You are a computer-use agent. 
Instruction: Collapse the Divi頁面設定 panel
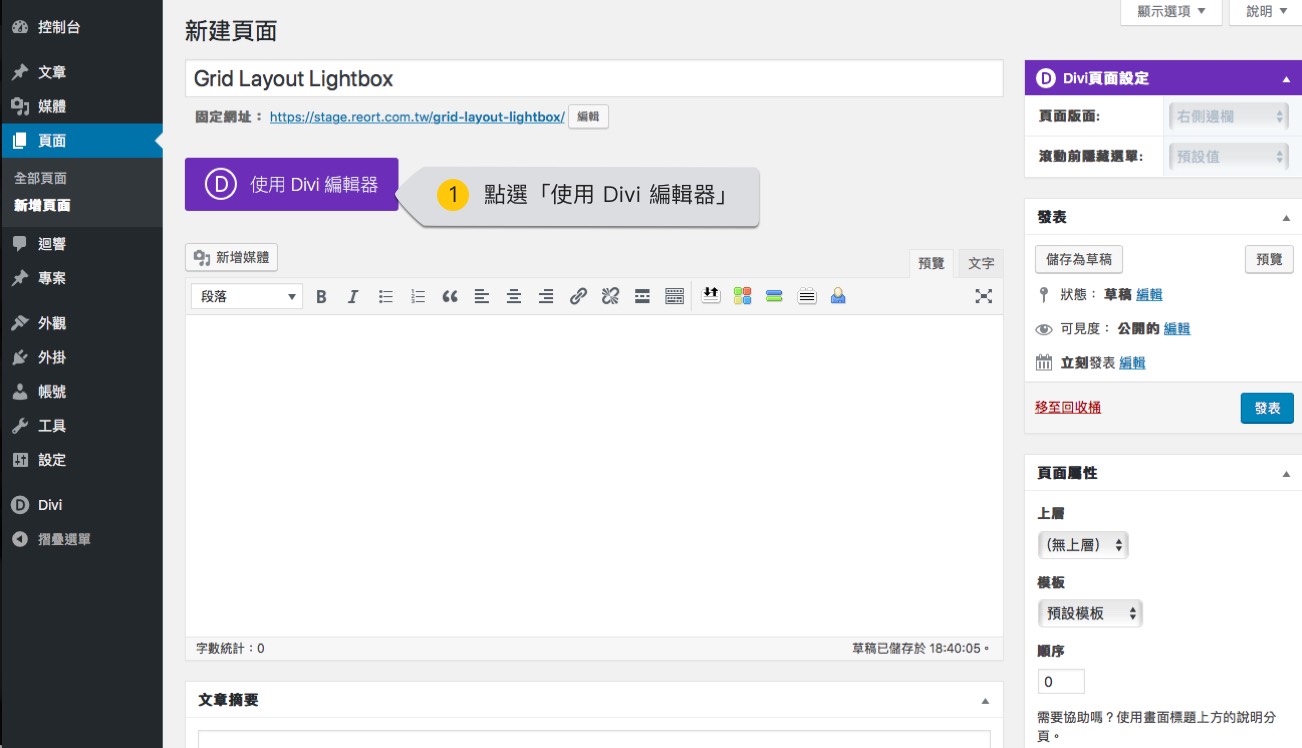pyautogui.click(x=1286, y=78)
